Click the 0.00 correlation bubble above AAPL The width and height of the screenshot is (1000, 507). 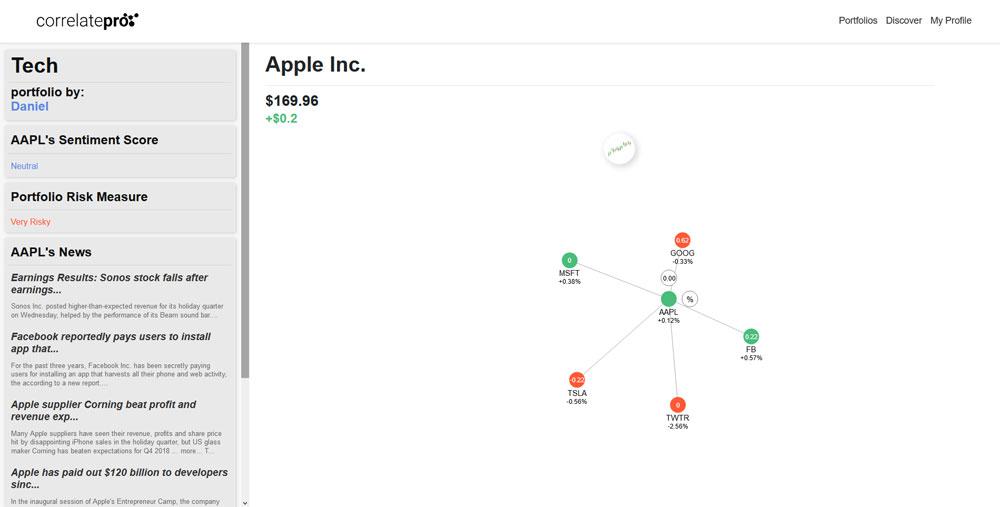[x=668, y=278]
